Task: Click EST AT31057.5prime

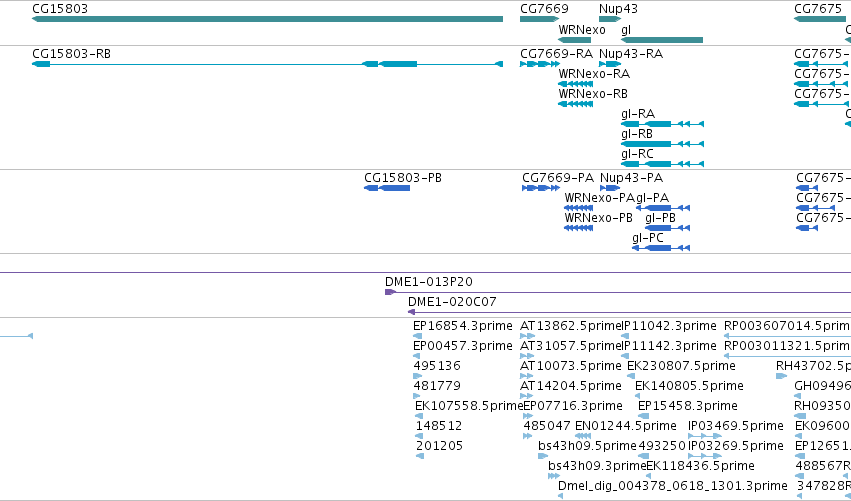Action: 570,346
